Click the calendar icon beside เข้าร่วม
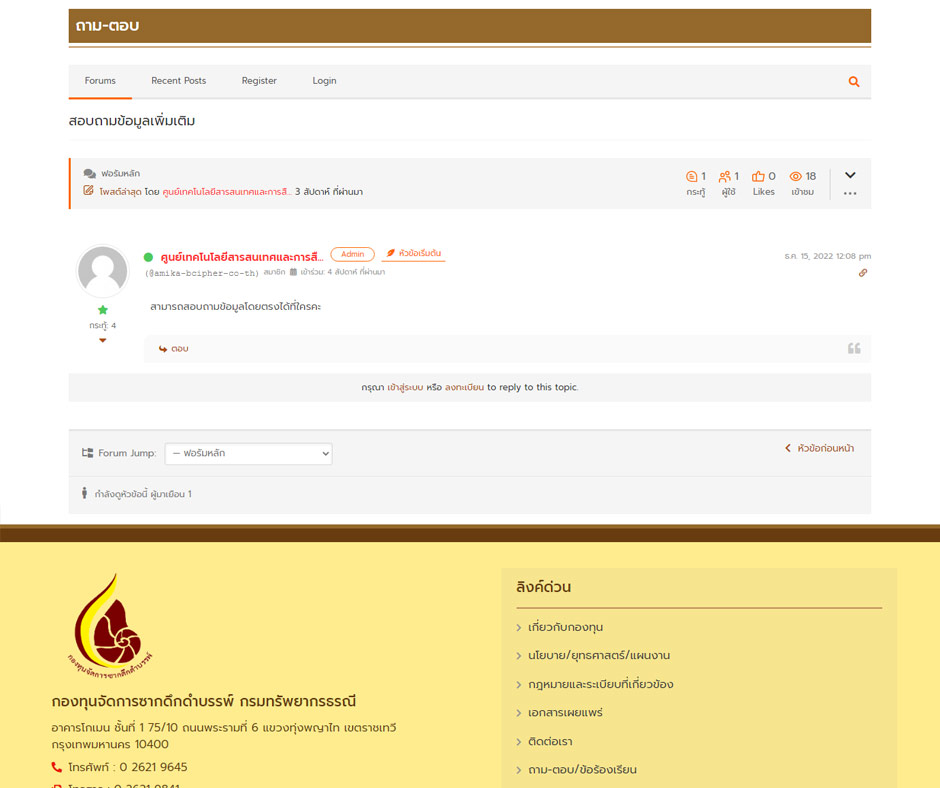This screenshot has height=788, width=940. (x=293, y=272)
